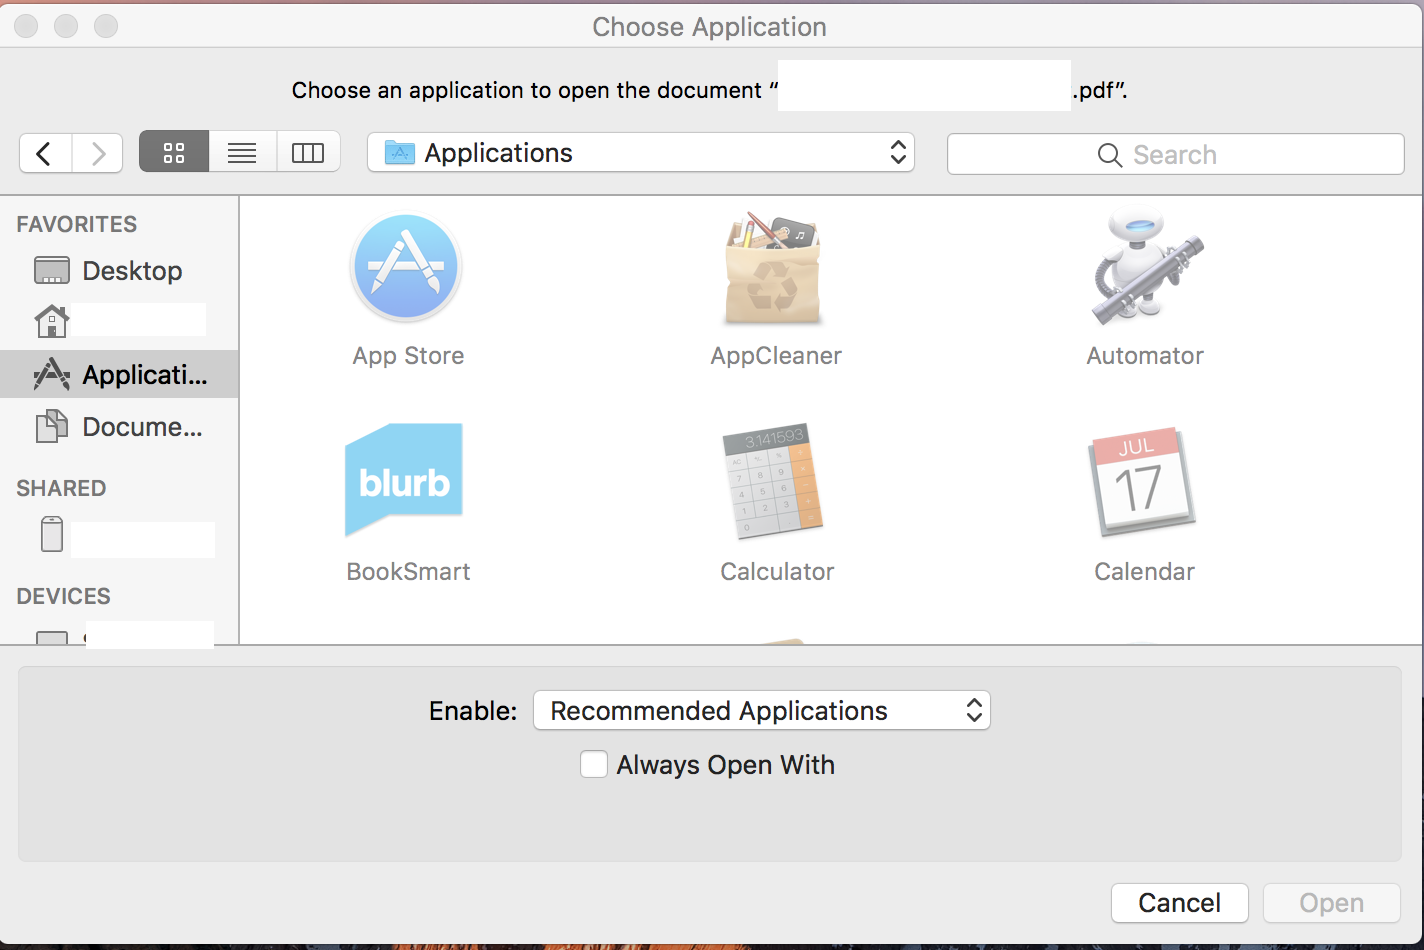
Task: Open Desktop in the Favorites sidebar
Action: pyautogui.click(x=119, y=271)
